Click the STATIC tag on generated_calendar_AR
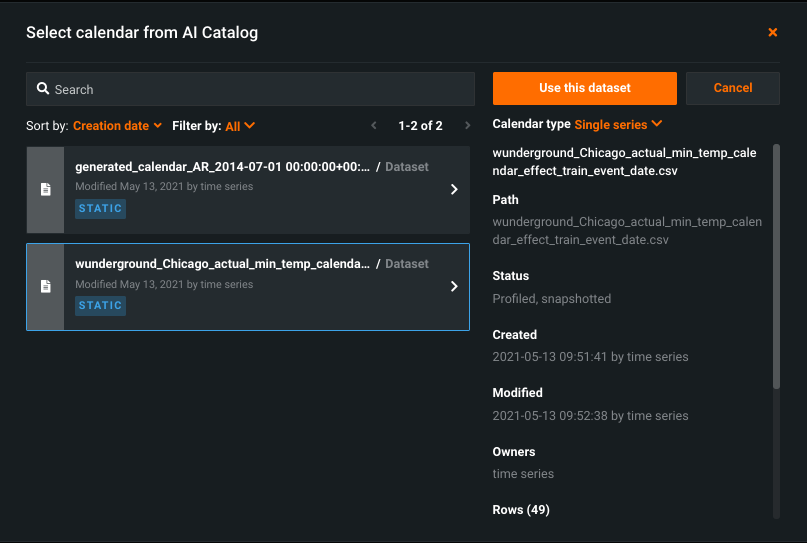807x543 pixels. 100,209
